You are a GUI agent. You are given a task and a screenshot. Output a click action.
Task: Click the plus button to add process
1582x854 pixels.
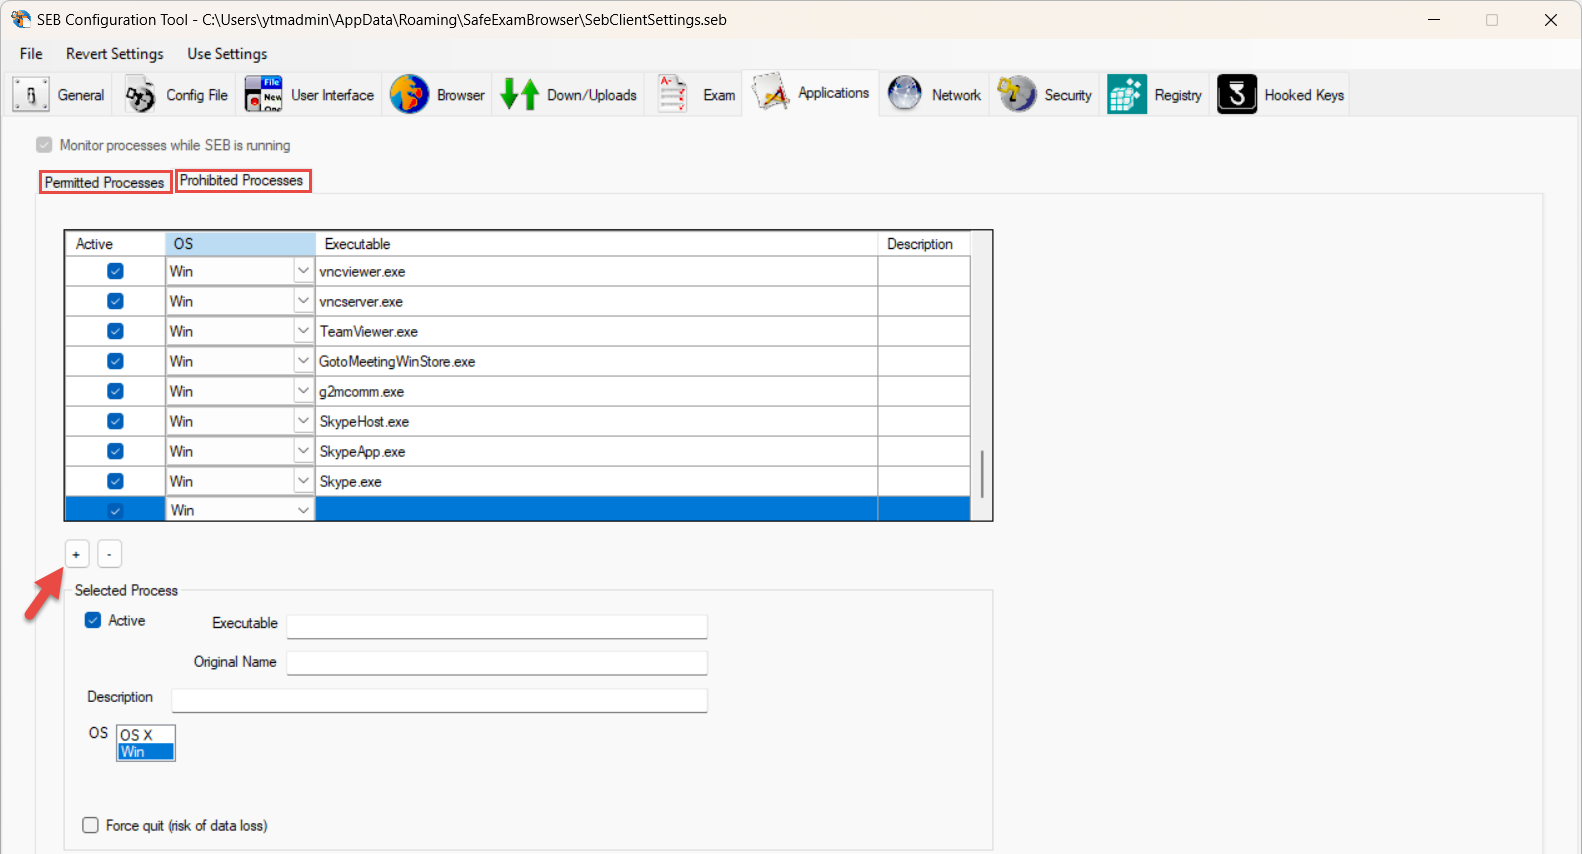77,554
